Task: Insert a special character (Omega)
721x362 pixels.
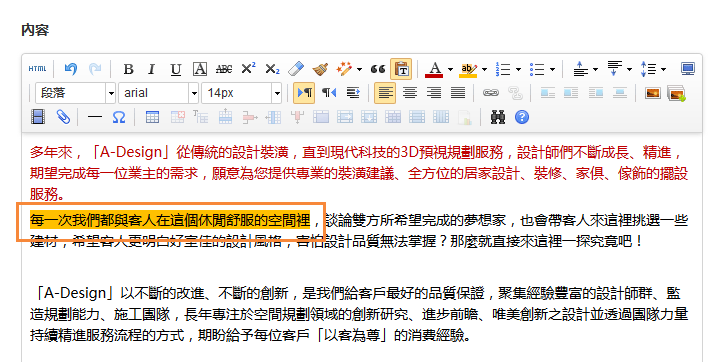Action: pyautogui.click(x=119, y=117)
